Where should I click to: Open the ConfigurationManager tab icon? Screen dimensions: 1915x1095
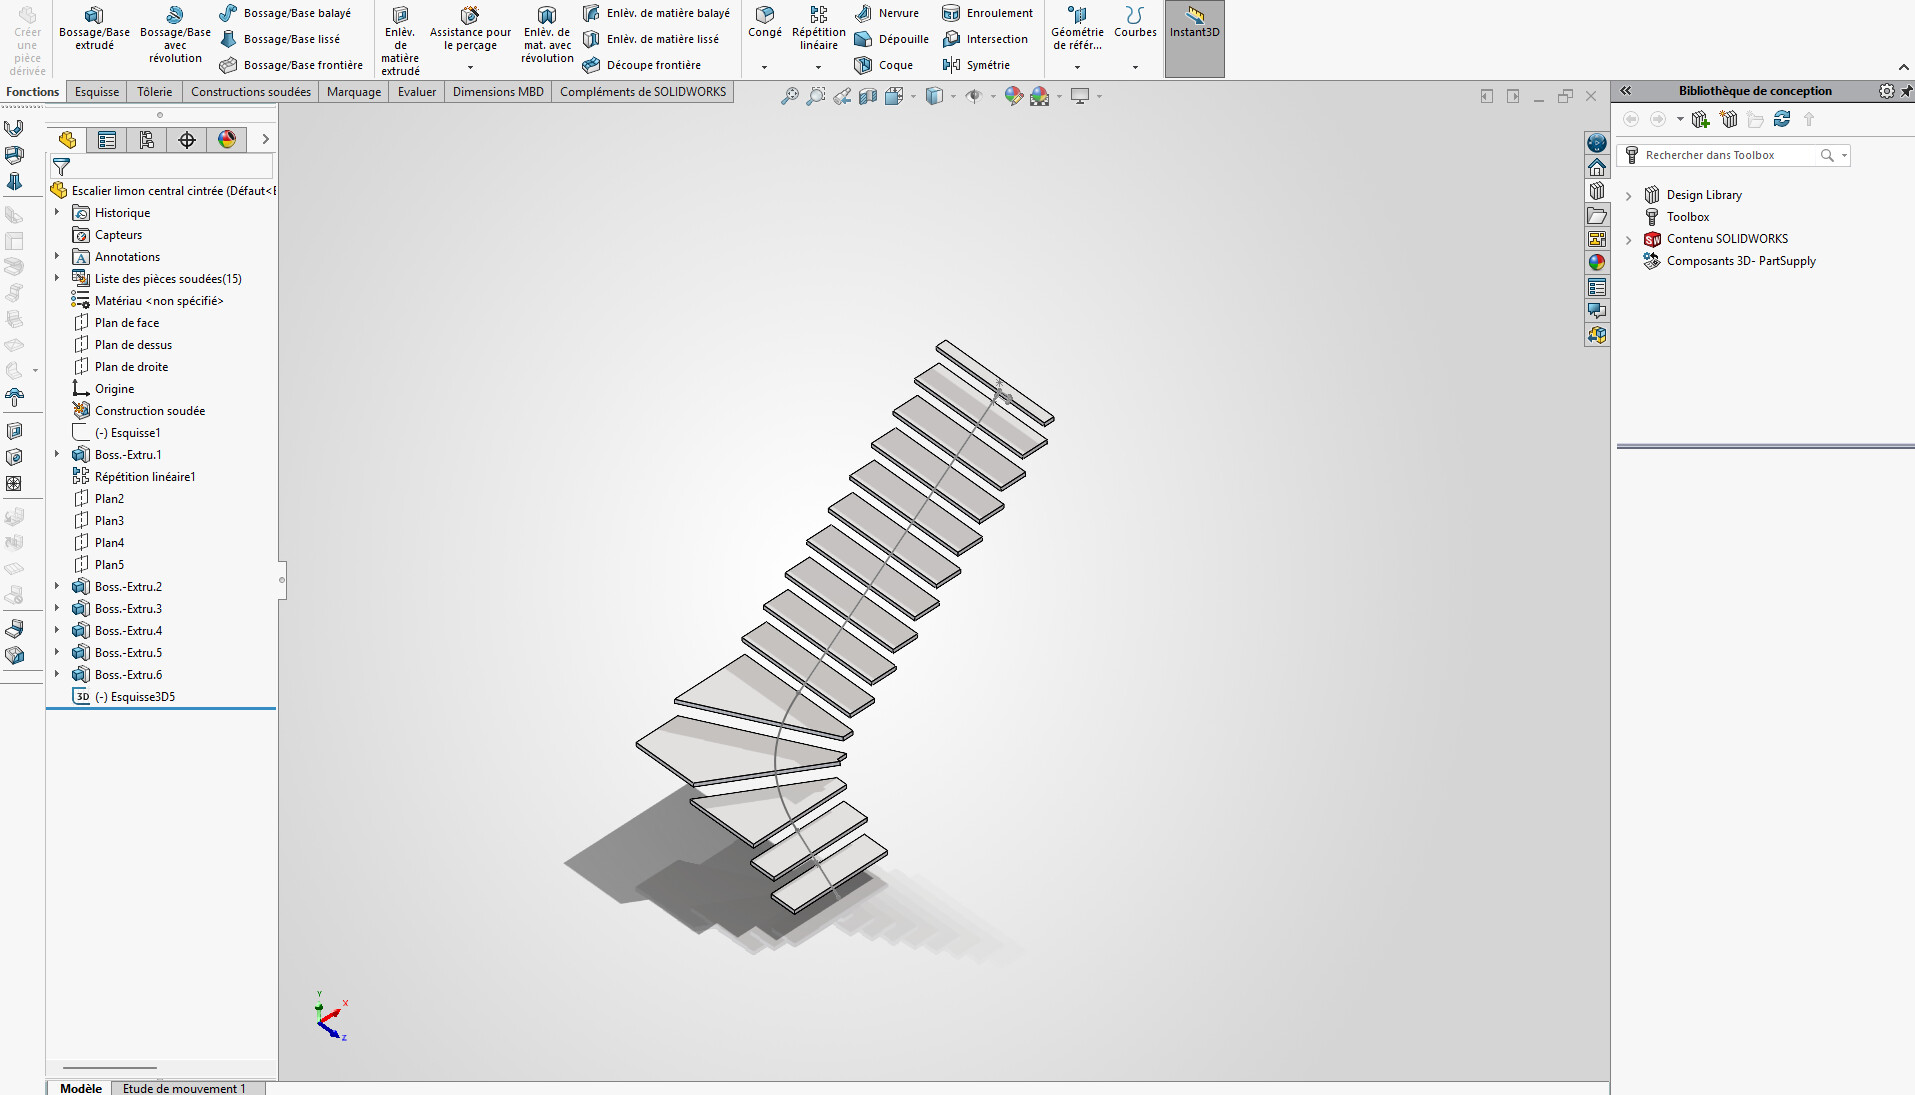(x=147, y=140)
